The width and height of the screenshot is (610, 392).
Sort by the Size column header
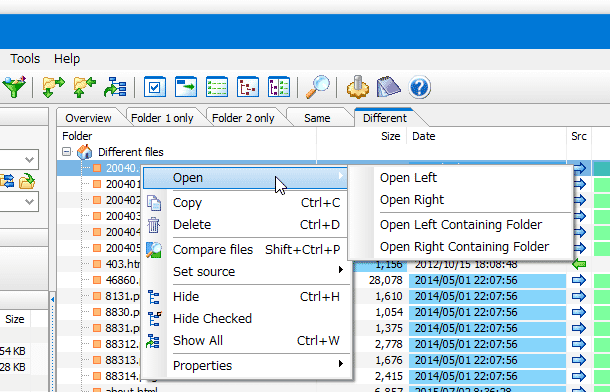[362, 136]
